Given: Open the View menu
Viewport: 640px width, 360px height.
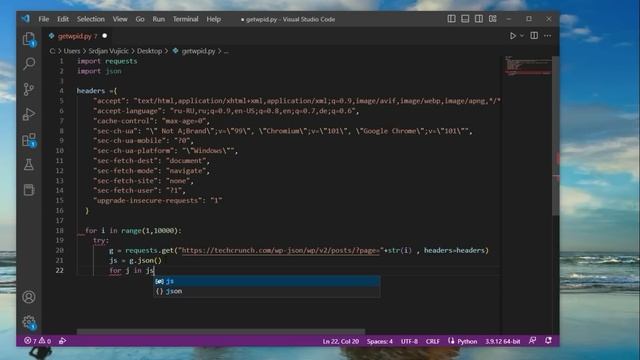Looking at the screenshot, I should pos(120,19).
